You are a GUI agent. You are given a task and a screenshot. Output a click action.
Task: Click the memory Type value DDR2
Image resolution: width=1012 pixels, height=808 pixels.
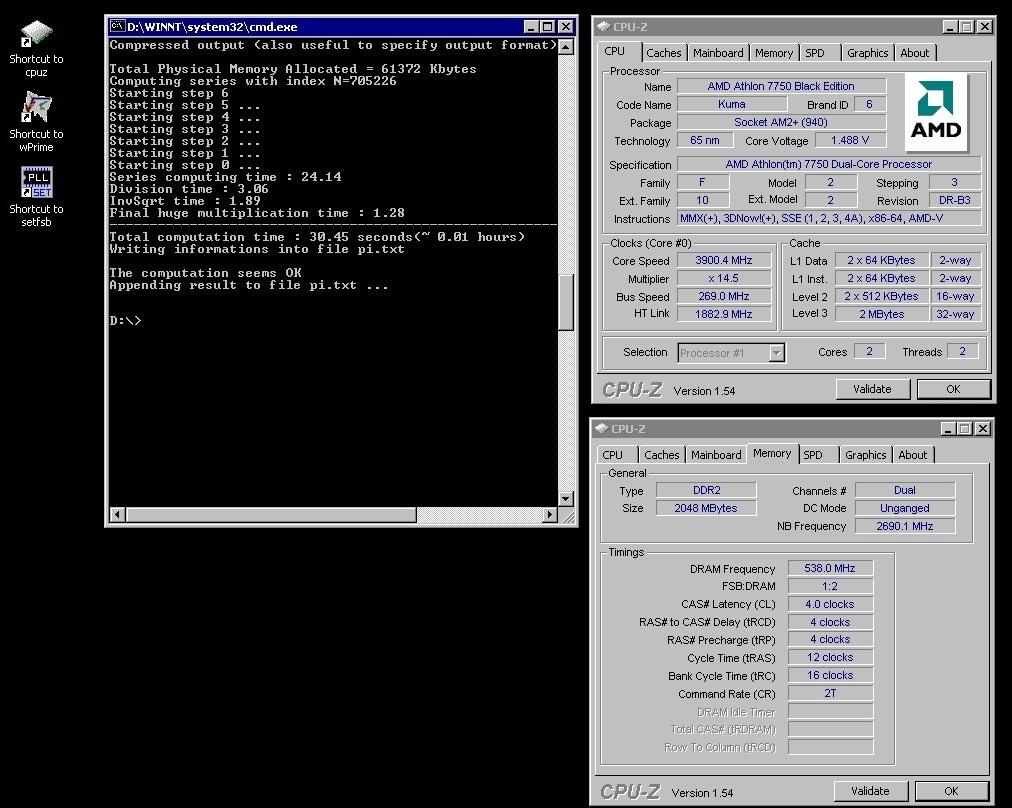click(706, 490)
